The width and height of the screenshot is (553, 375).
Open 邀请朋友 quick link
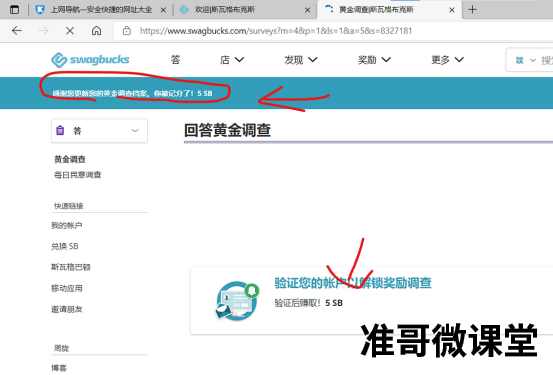click(x=67, y=309)
